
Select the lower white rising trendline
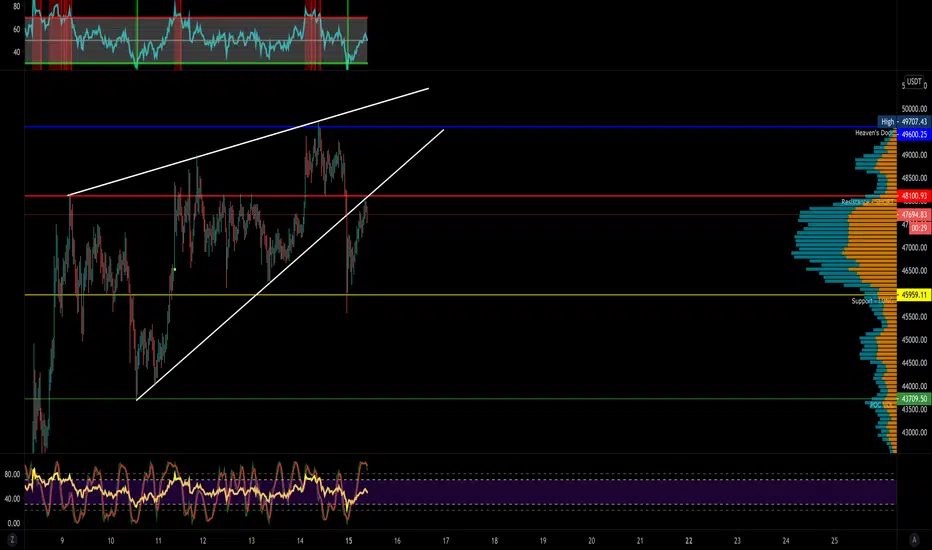point(290,265)
